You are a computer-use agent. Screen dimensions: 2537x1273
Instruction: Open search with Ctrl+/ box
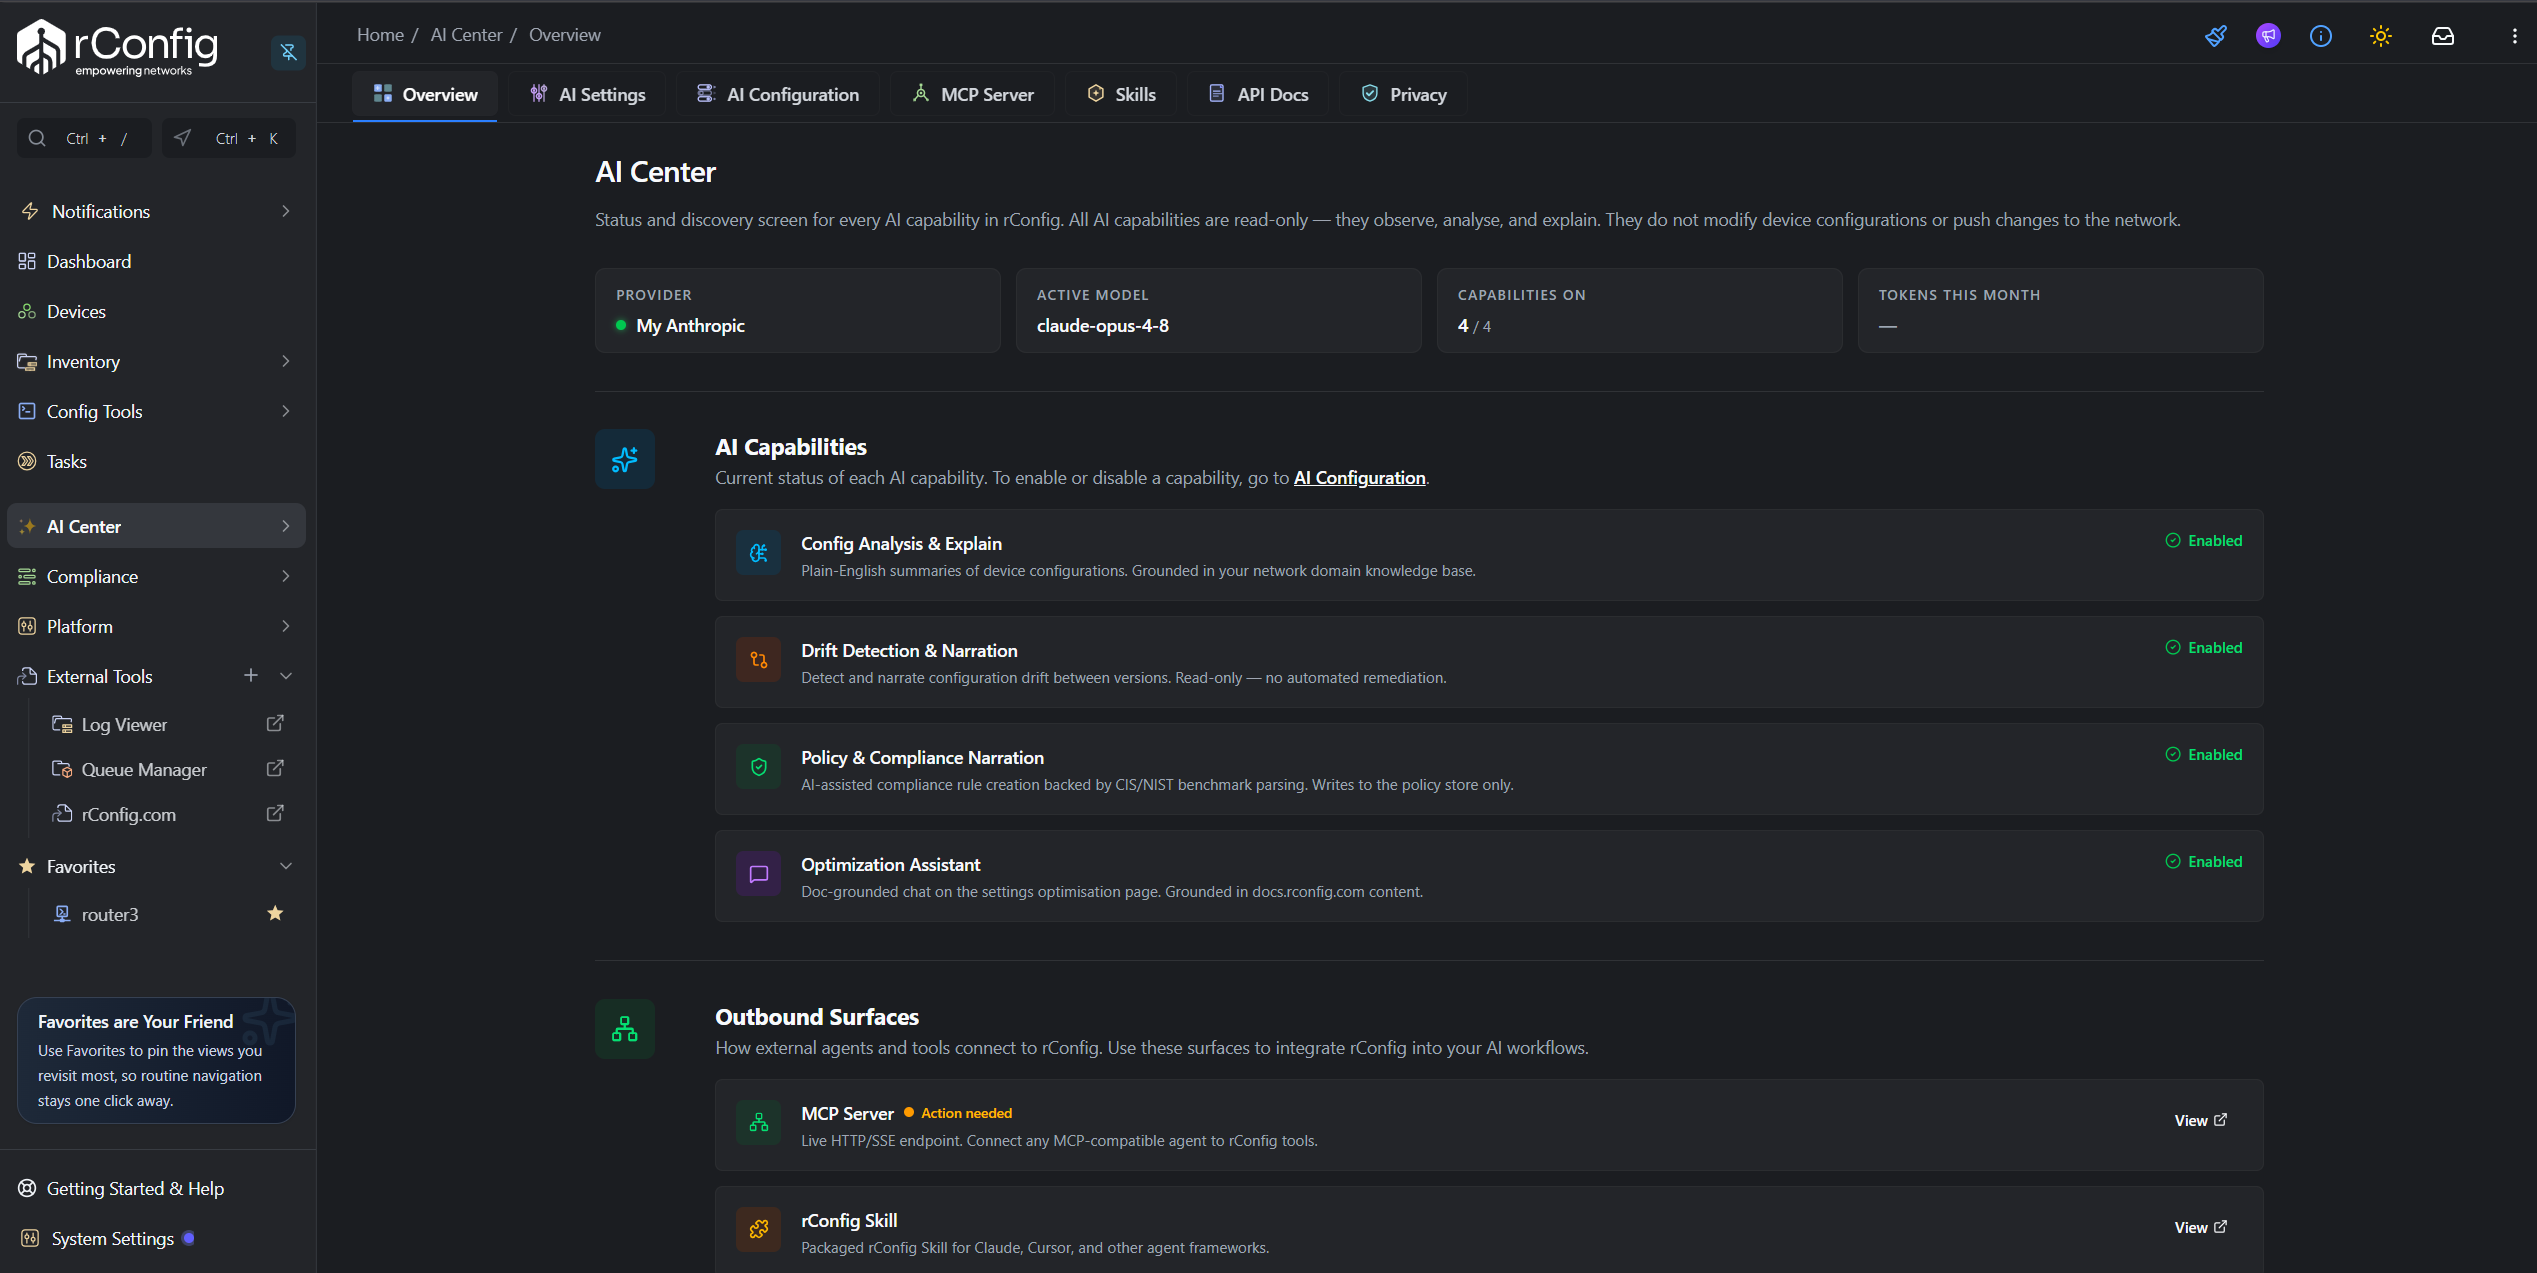(84, 138)
